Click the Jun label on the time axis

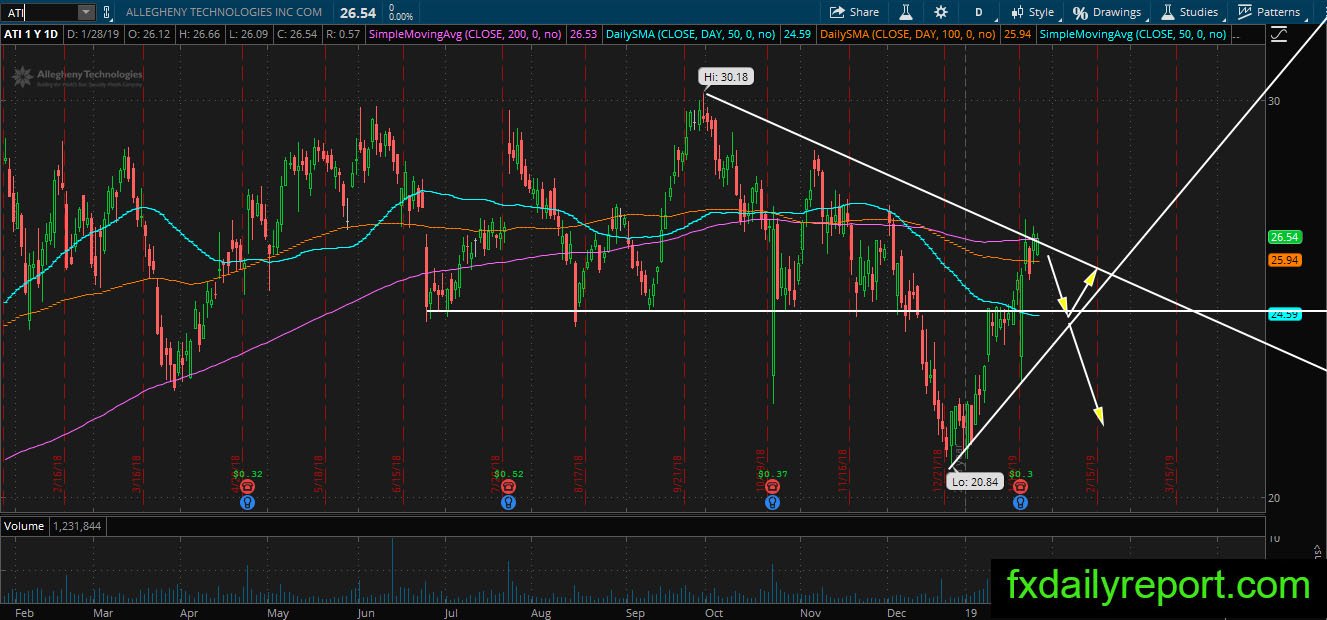[x=366, y=611]
